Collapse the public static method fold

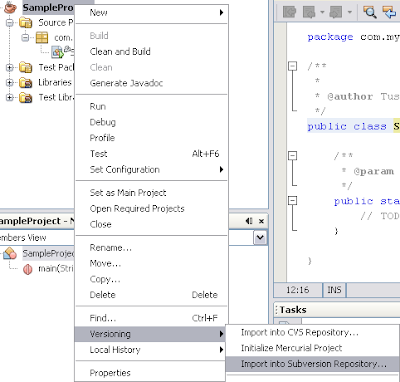292,200
